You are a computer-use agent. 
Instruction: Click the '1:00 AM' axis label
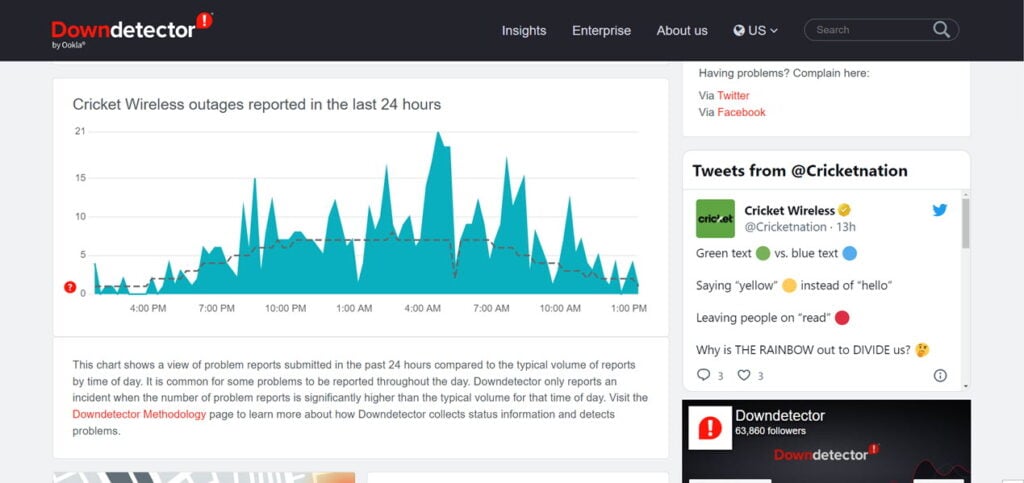354,308
